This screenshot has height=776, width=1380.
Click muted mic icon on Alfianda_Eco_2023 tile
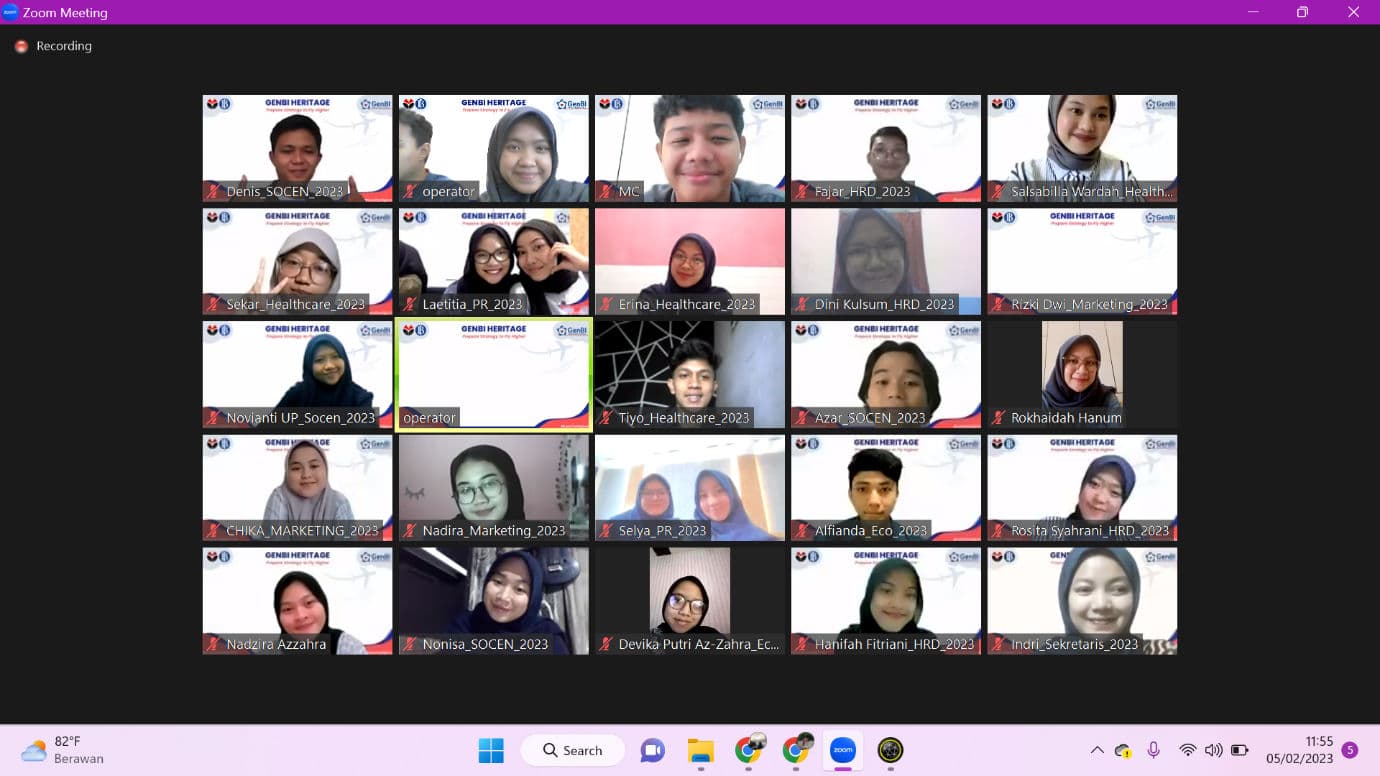[801, 531]
